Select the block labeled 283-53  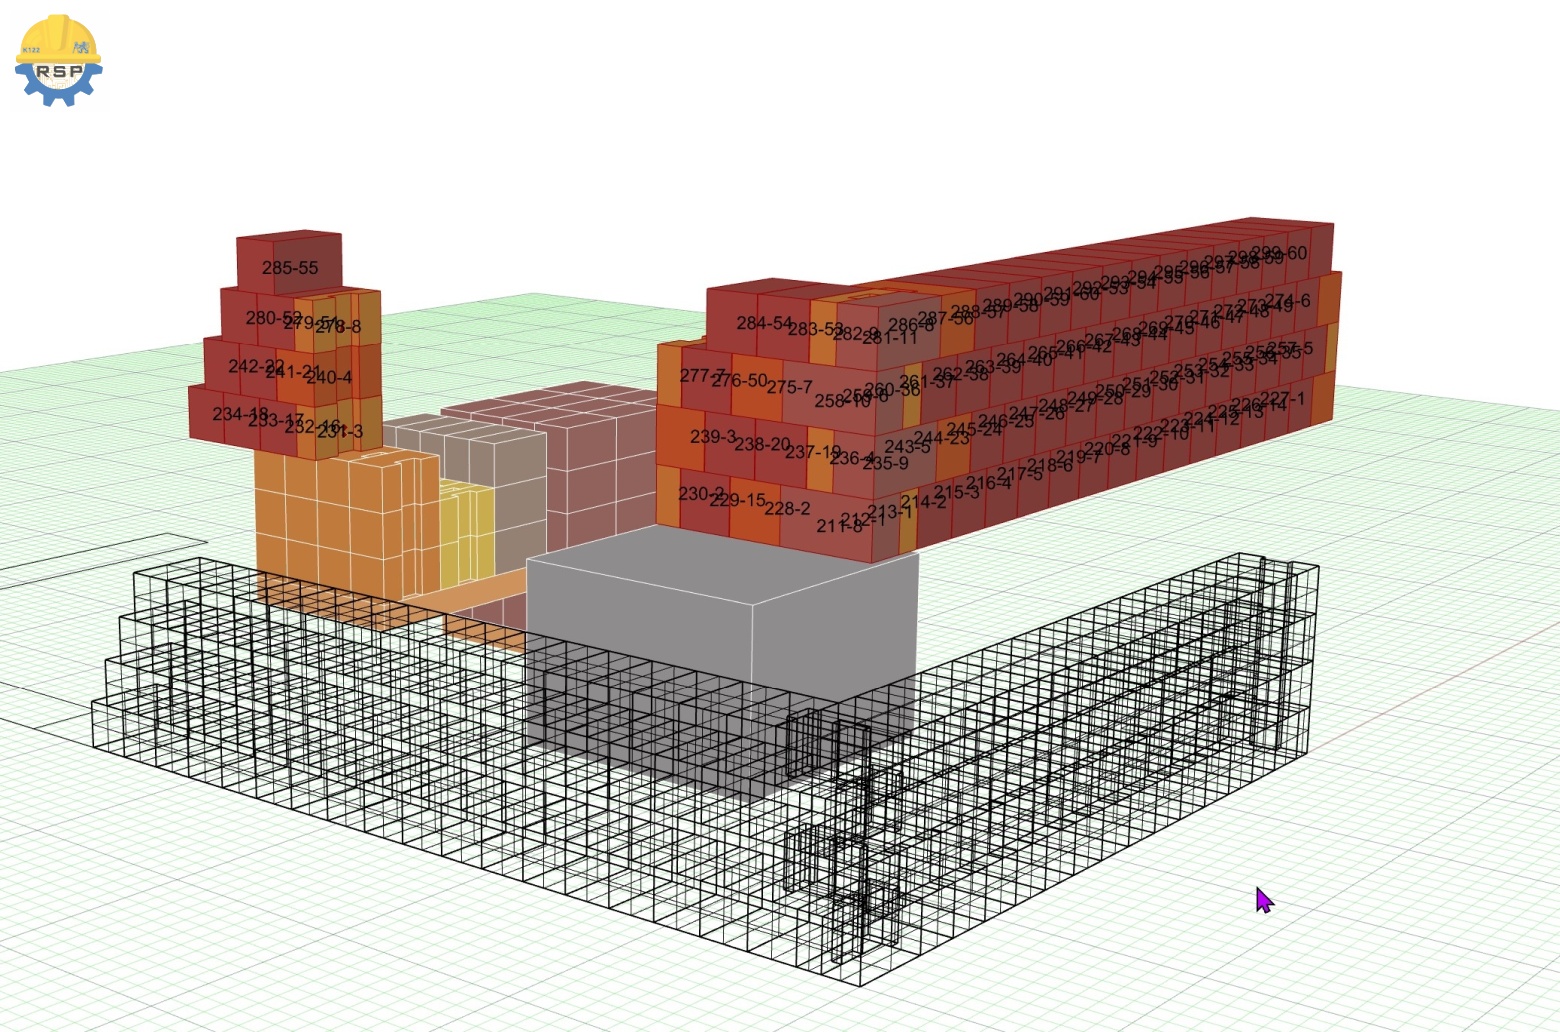[x=815, y=329]
